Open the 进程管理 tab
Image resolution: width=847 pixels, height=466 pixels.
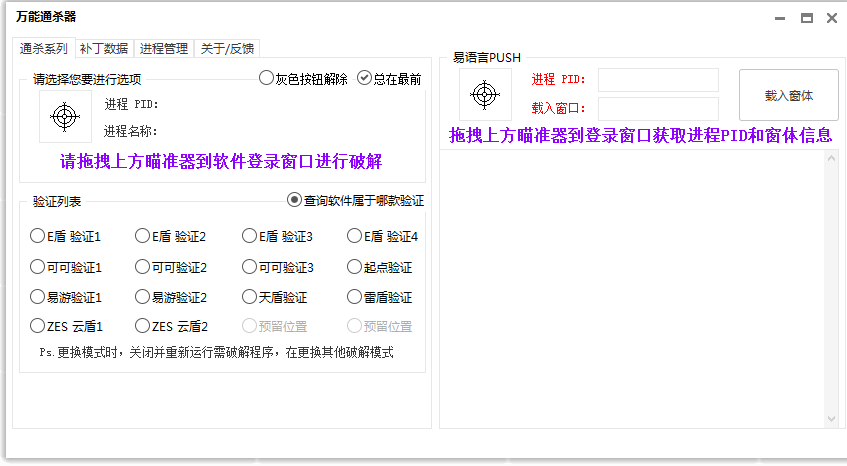164,49
